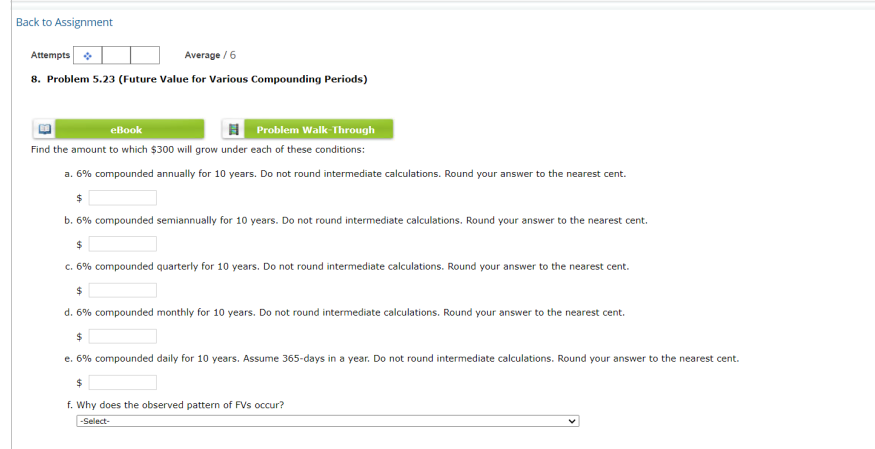
Task: Click the eBook book icon
Action: 44,129
